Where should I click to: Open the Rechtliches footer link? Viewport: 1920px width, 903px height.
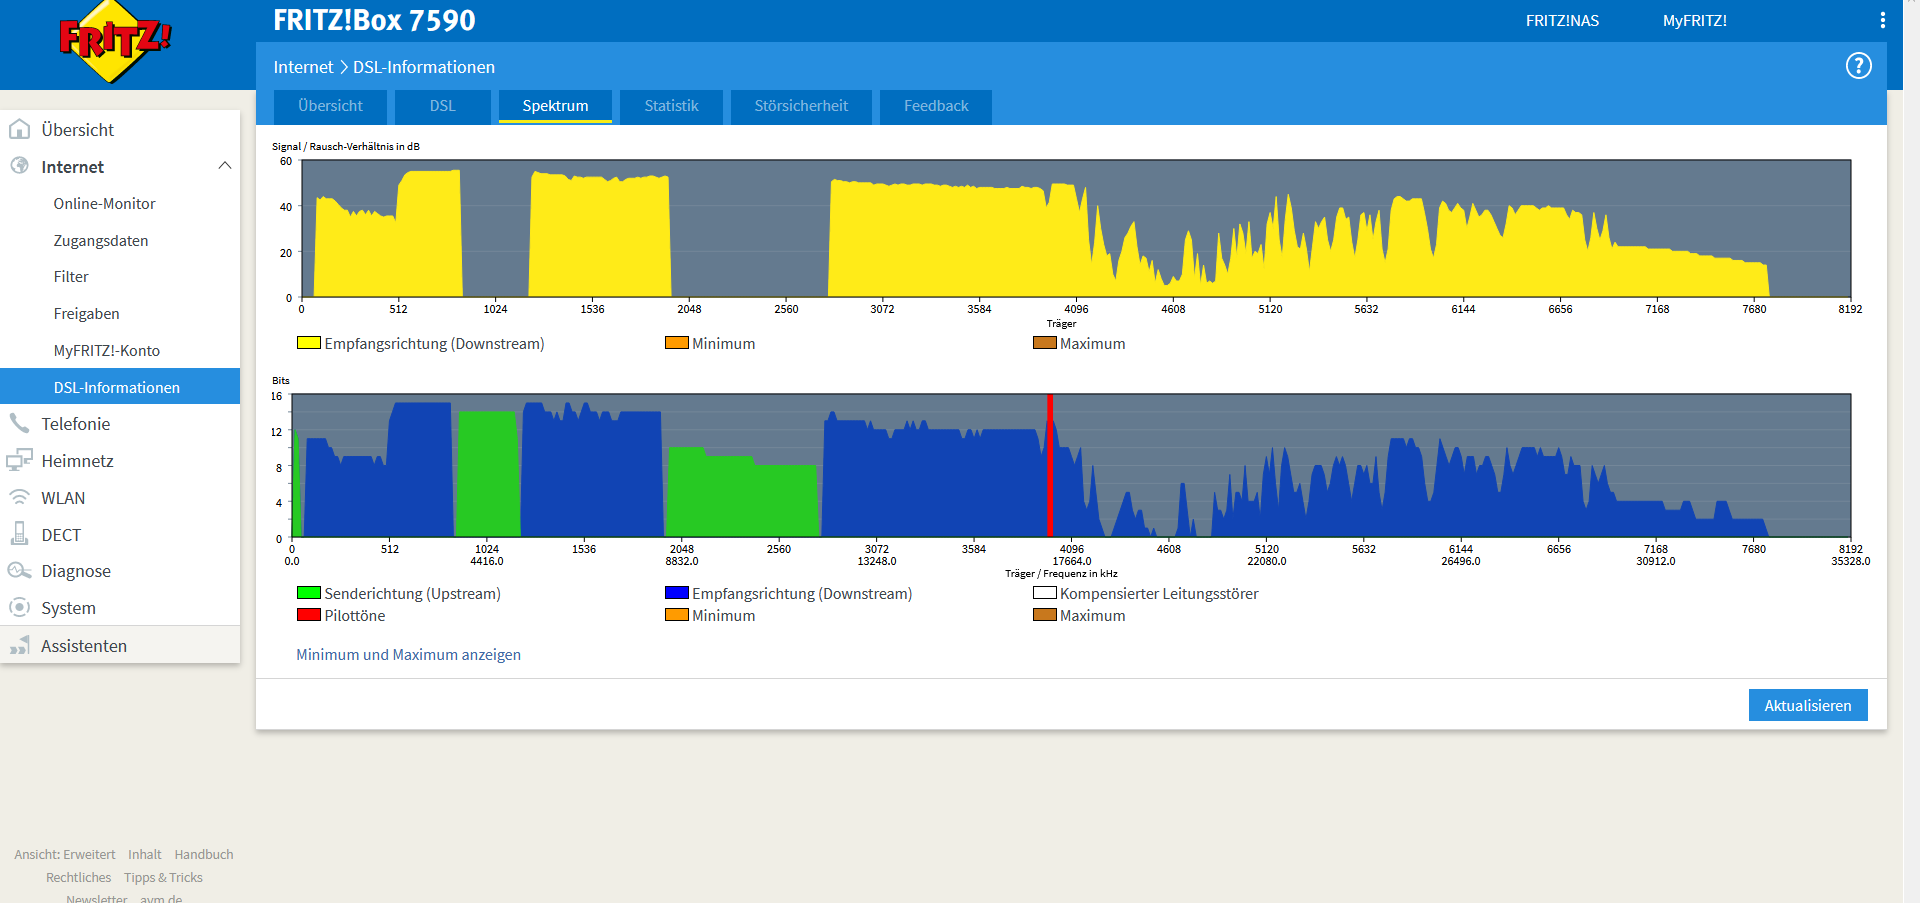pyautogui.click(x=78, y=877)
